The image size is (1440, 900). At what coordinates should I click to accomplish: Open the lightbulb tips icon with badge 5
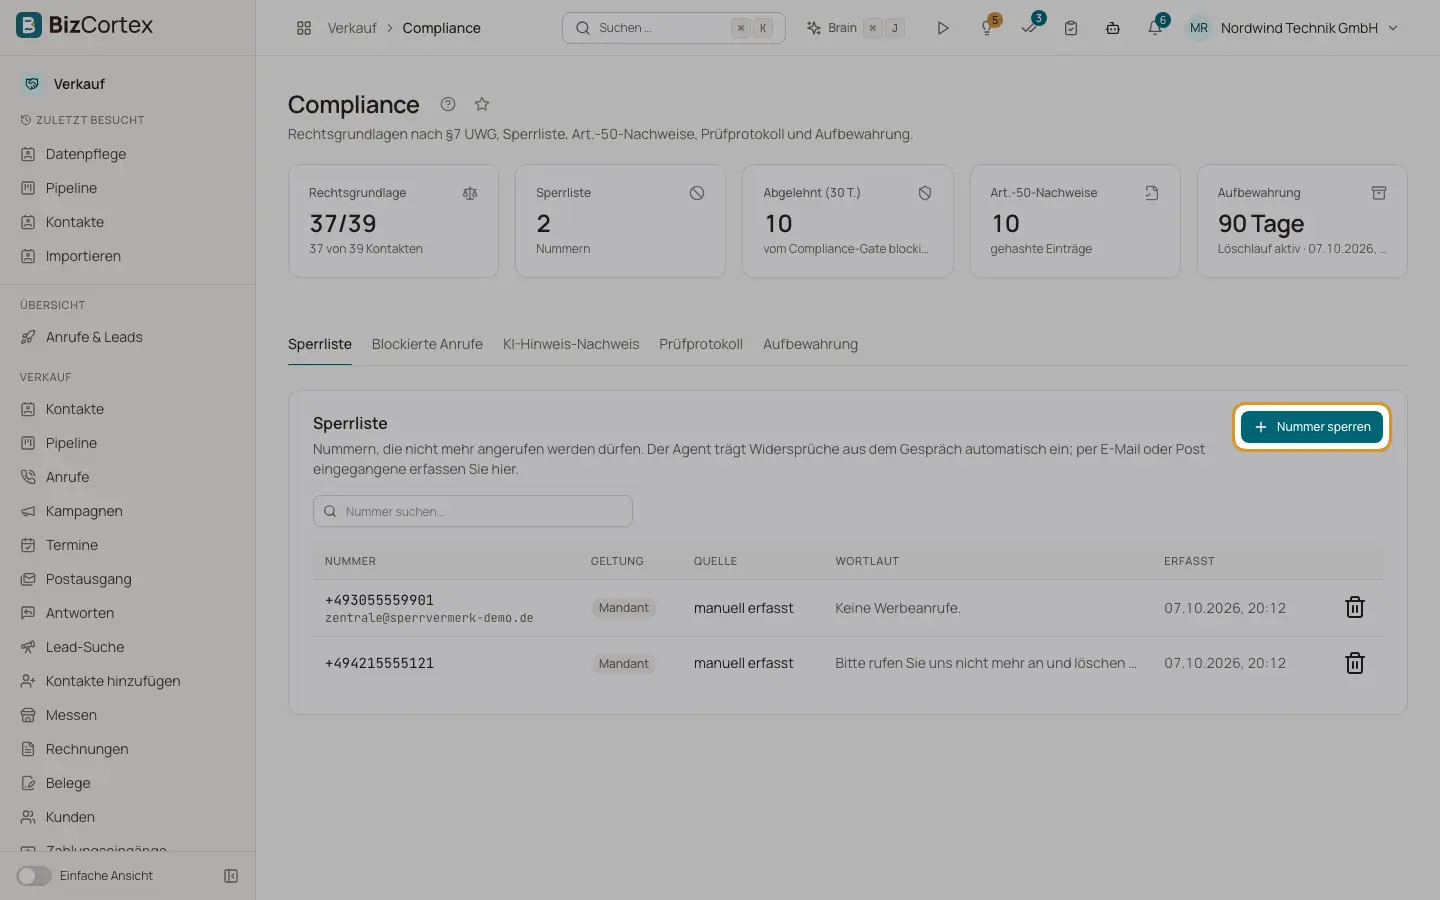click(988, 27)
